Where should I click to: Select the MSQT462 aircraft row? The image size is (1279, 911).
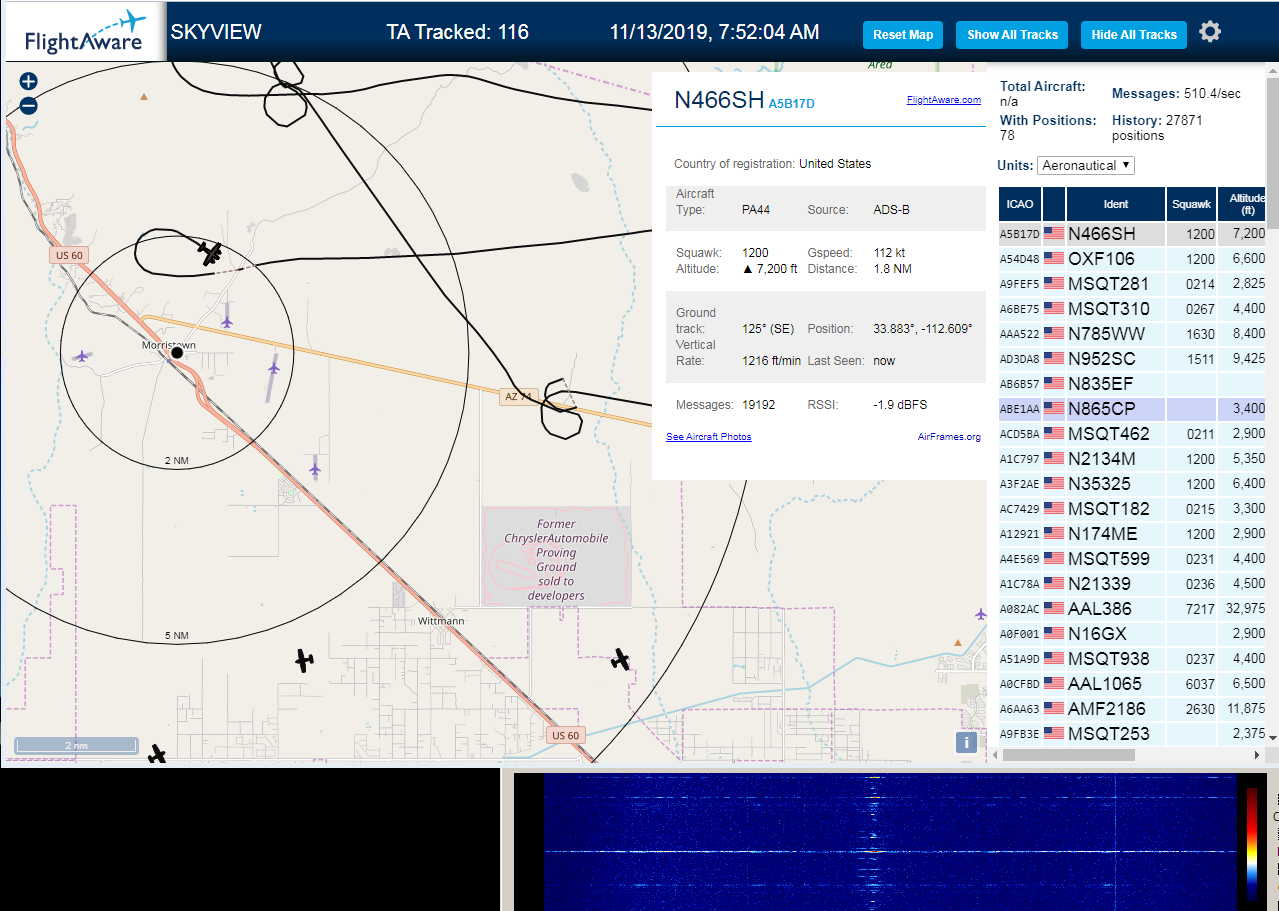[x=1132, y=434]
